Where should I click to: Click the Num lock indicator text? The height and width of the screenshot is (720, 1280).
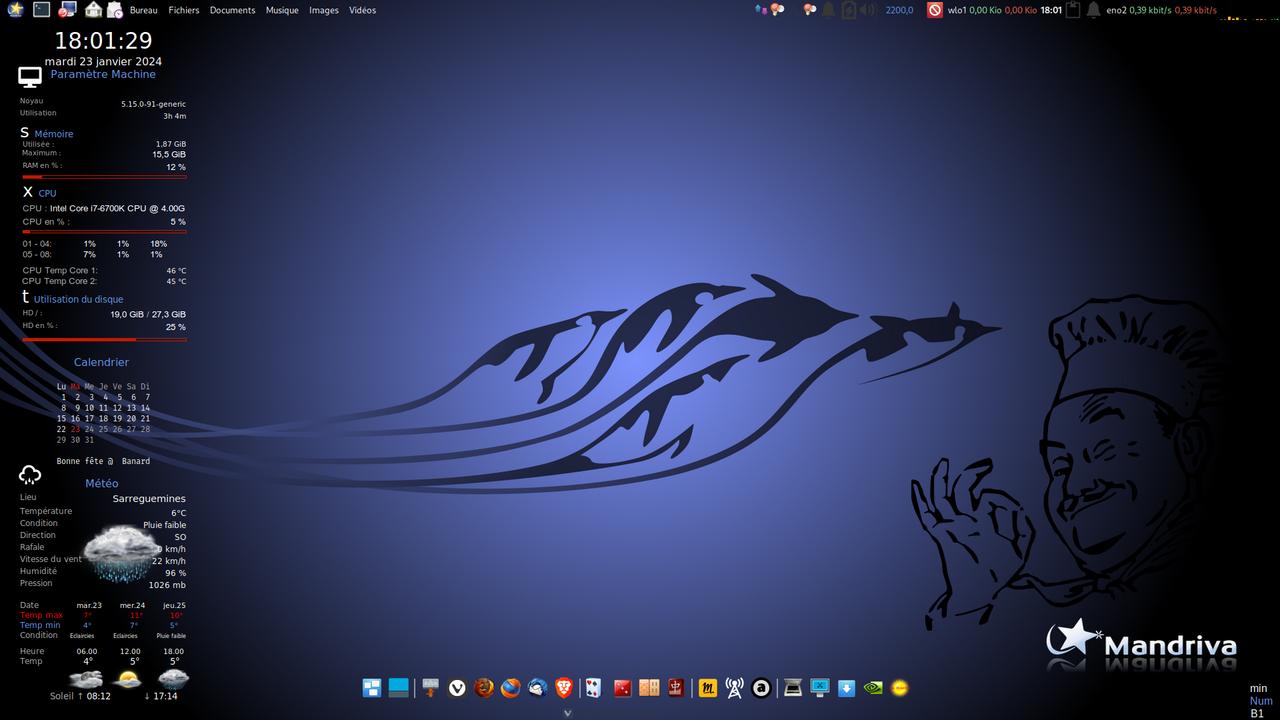(1261, 701)
